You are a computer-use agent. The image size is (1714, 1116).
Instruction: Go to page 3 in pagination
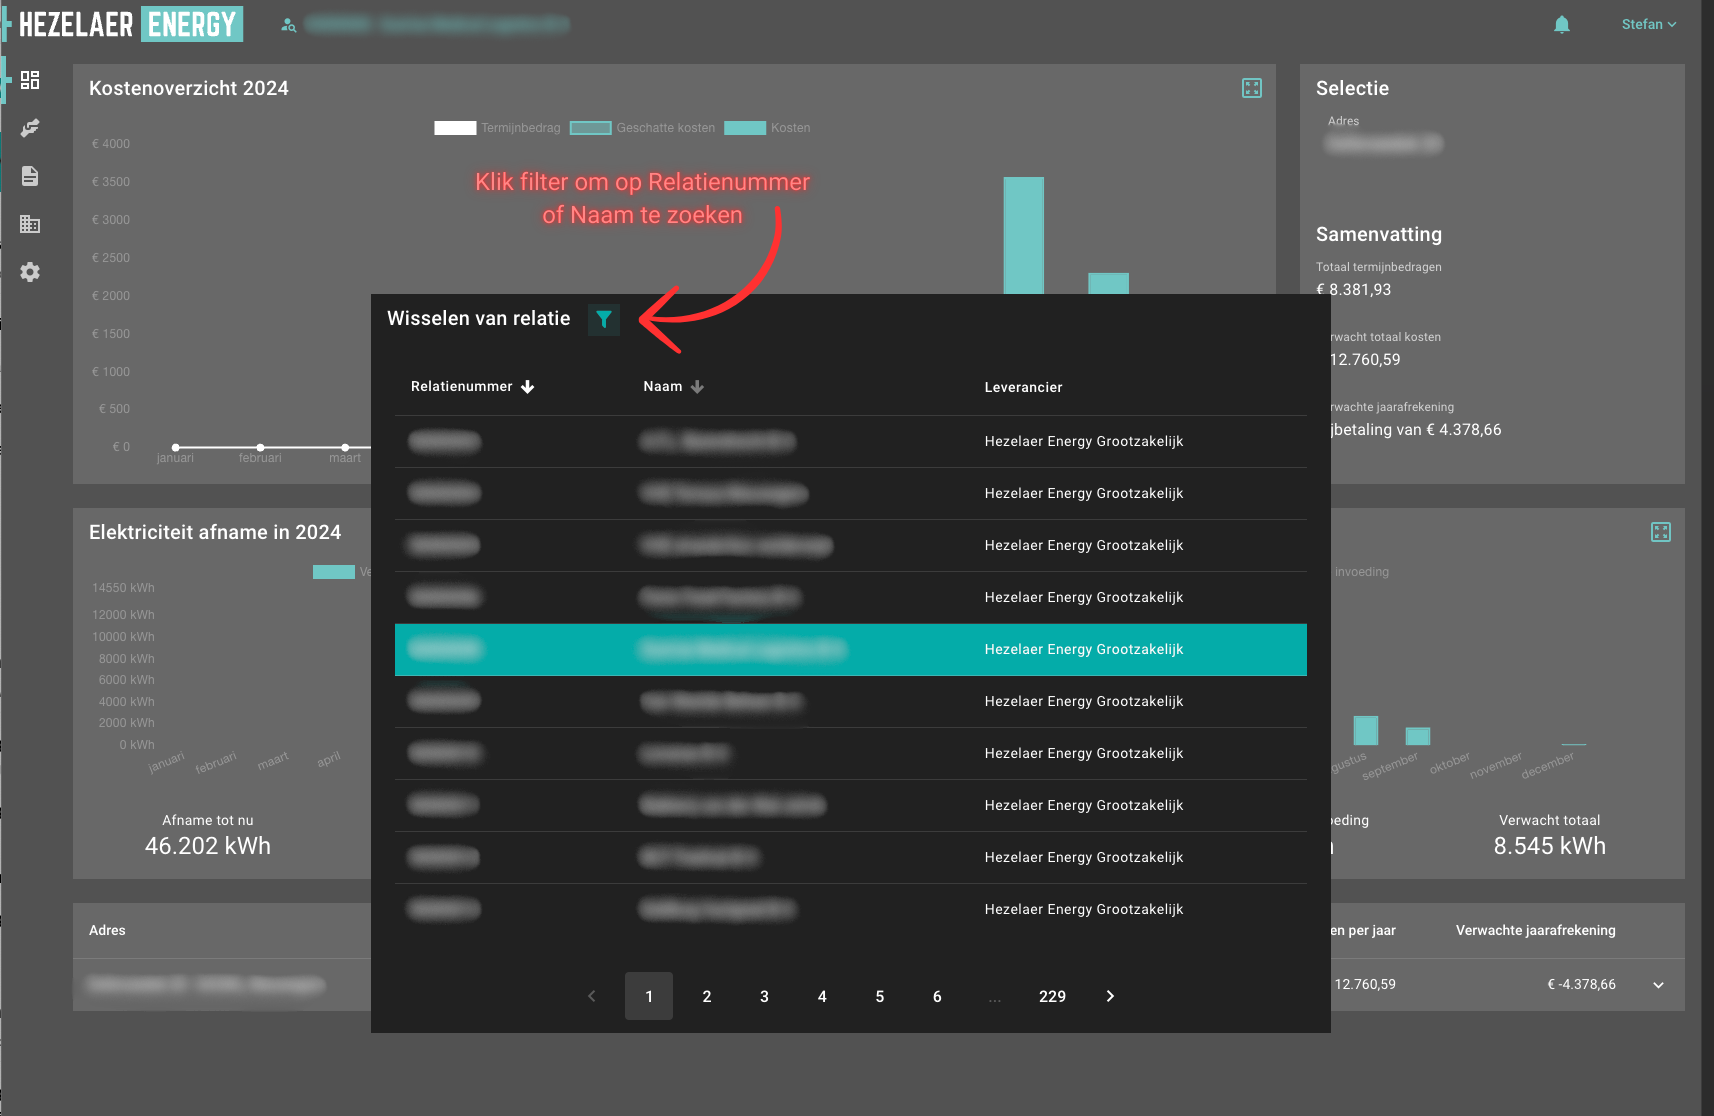tap(764, 996)
